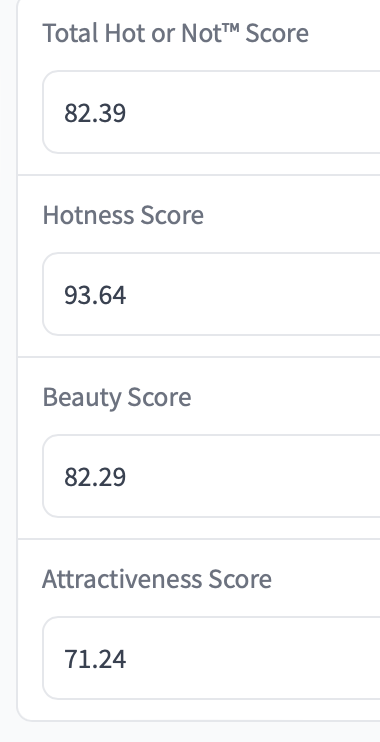
Task: Click the Total Hot or Not Score textbox
Action: click(212, 112)
